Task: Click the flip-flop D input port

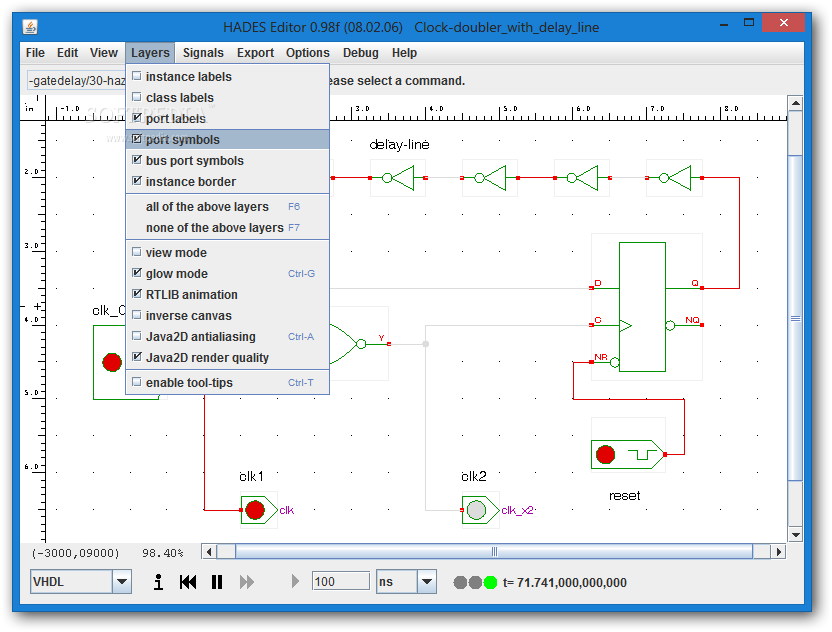Action: point(592,288)
